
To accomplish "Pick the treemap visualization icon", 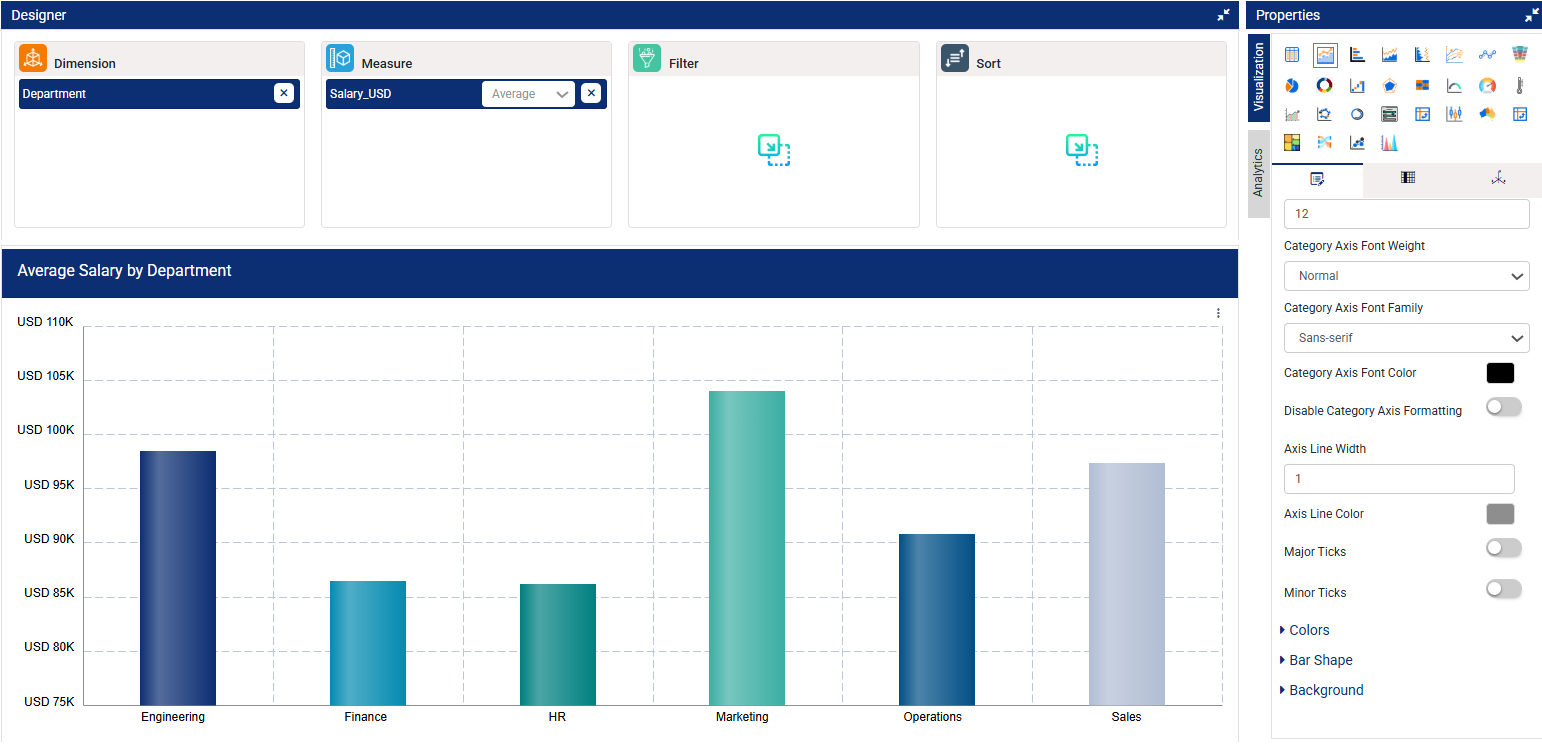I will coord(1292,143).
